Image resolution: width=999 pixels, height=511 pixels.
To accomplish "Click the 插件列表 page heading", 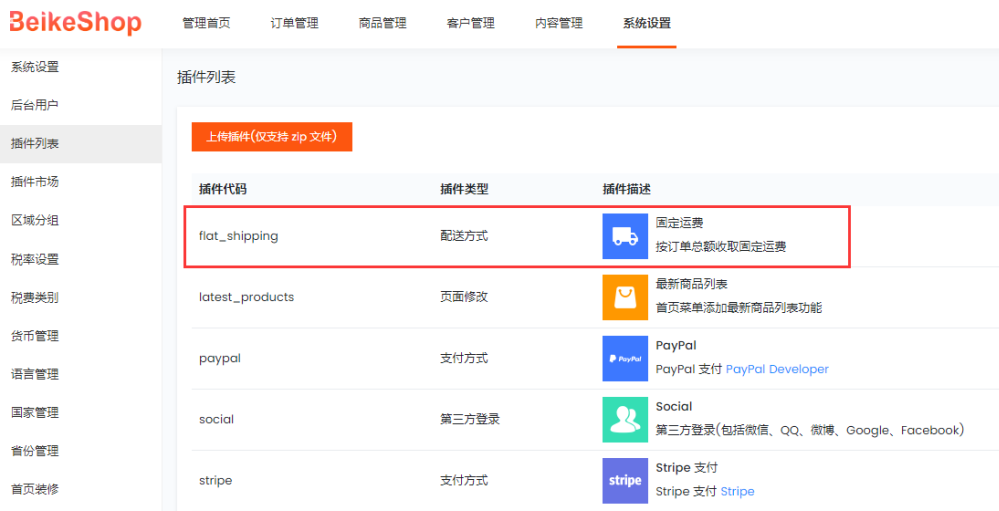I will tap(206, 78).
